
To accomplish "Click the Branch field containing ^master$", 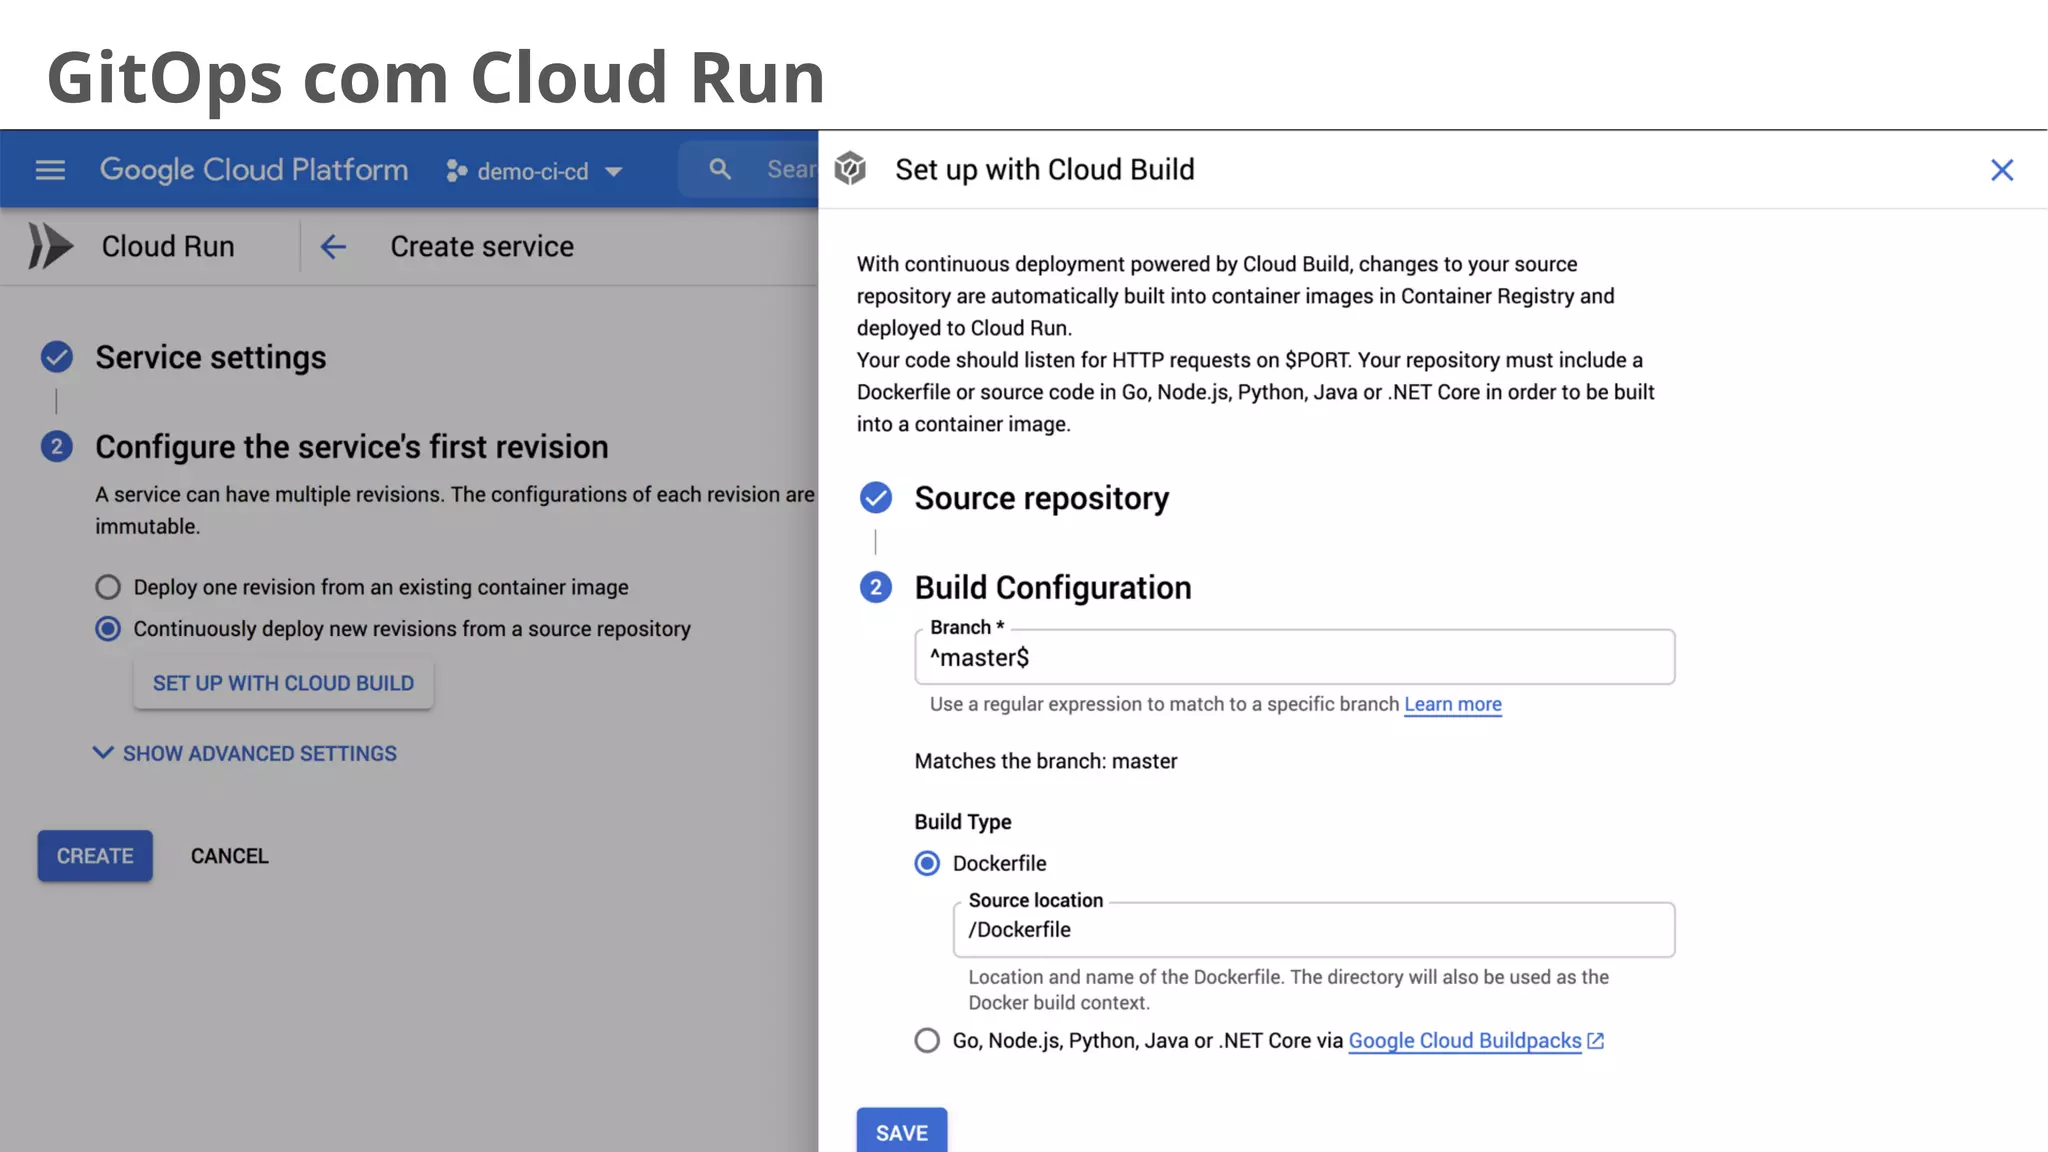I will point(1295,657).
